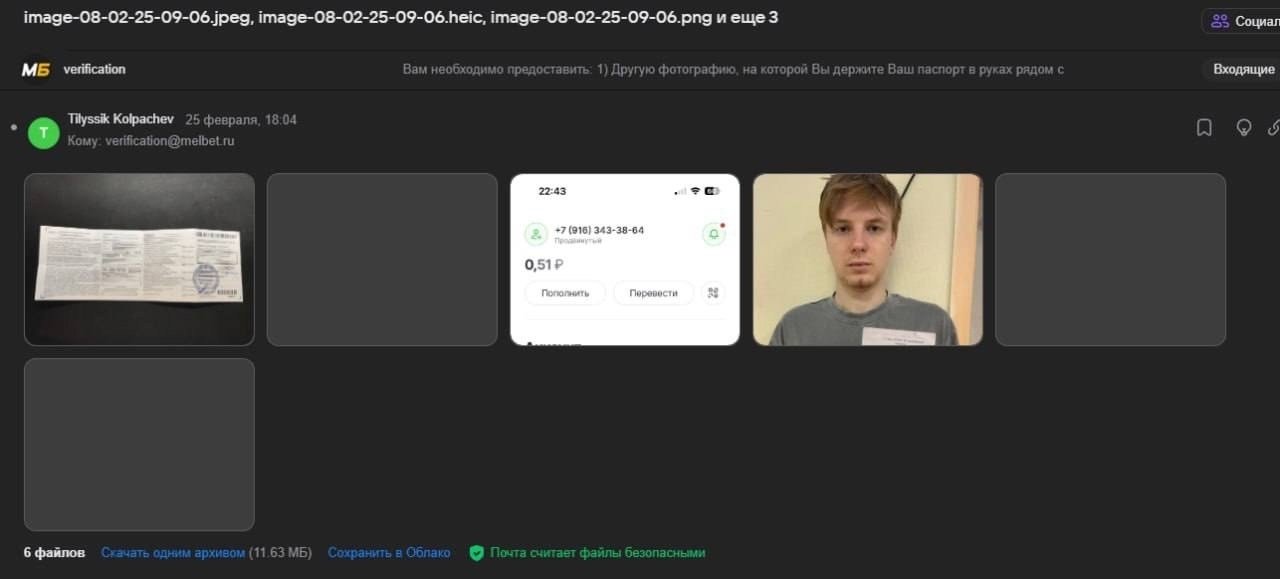The height and width of the screenshot is (579, 1280).
Task: Click the MБ verification sender logo
Action: [36, 69]
